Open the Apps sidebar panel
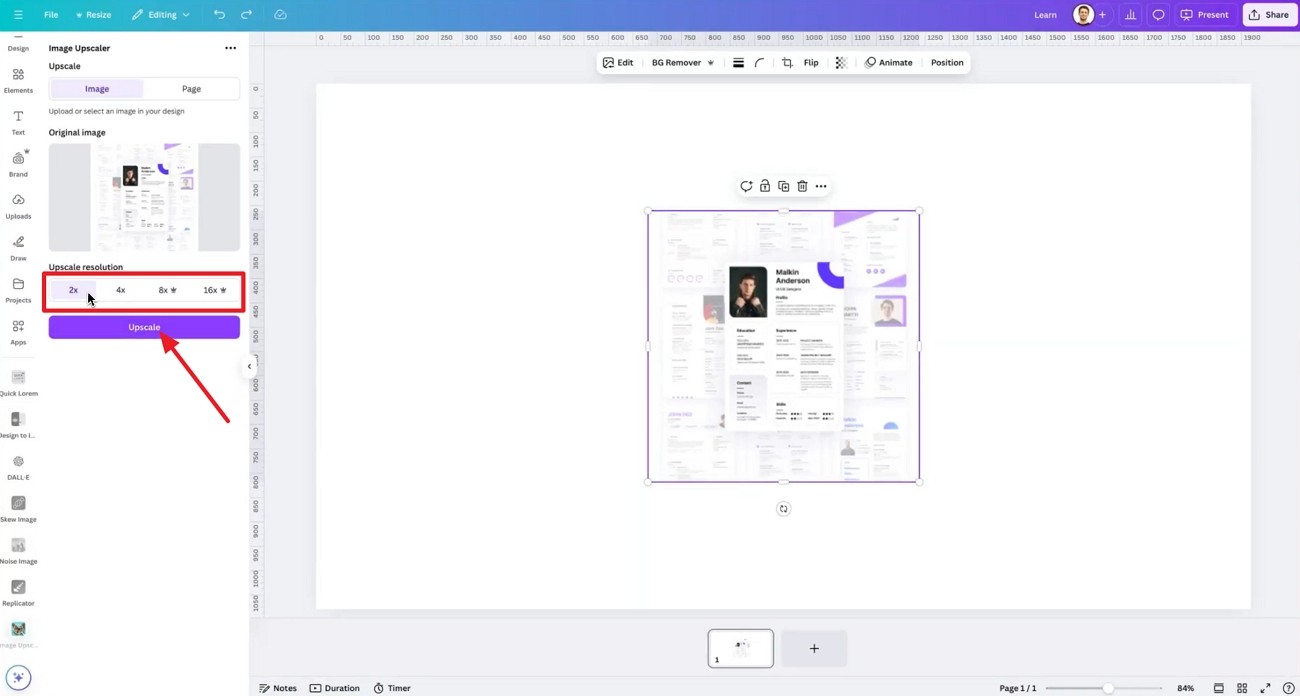Screen dimensions: 1300x696 click(18, 332)
